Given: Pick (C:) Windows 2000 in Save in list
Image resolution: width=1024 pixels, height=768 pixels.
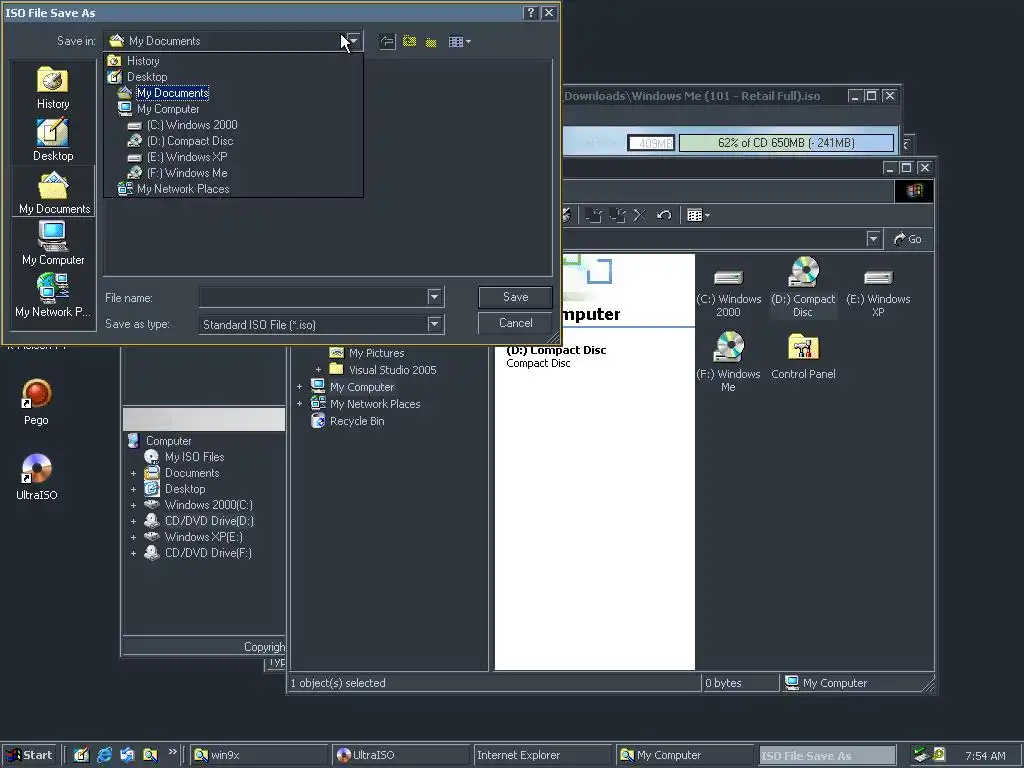Looking at the screenshot, I should tap(192, 125).
